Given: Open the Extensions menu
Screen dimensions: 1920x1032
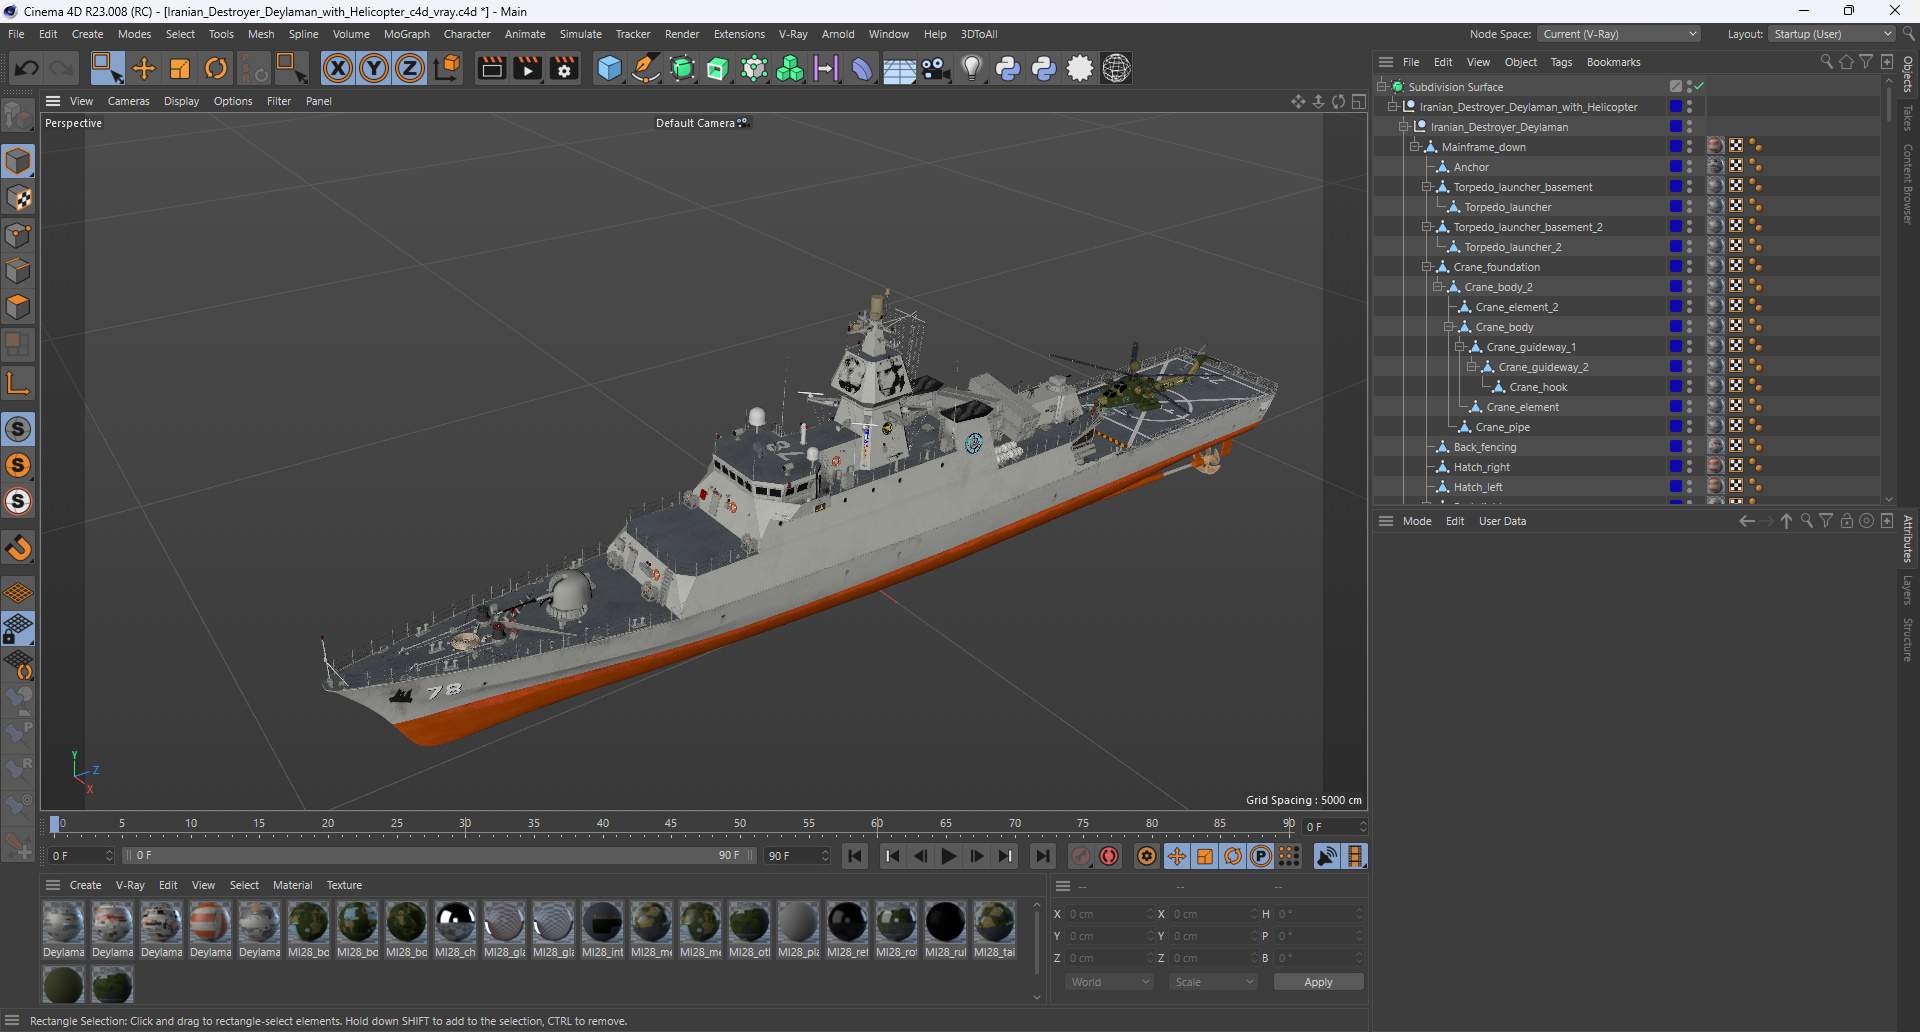Looking at the screenshot, I should 739,34.
